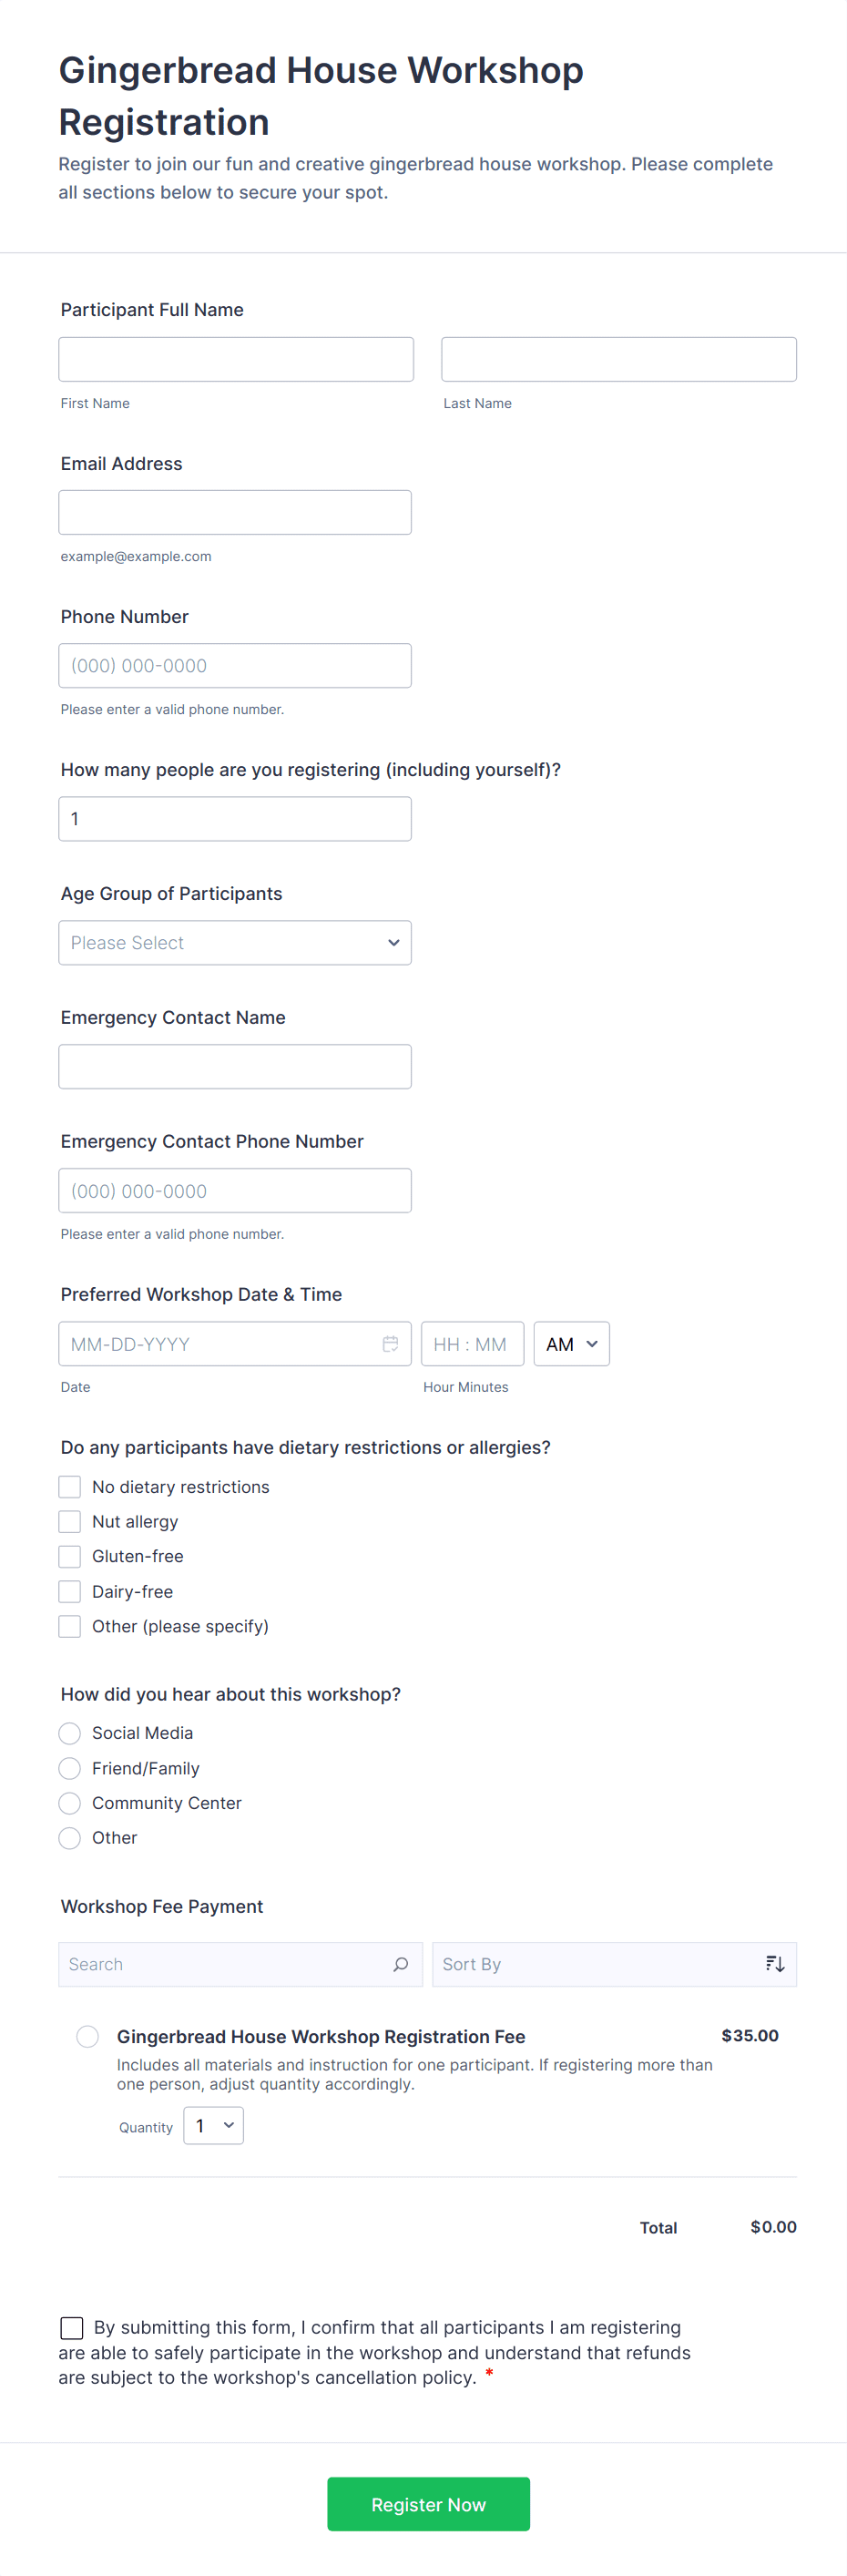This screenshot has width=847, height=2576.
Task: Open the Age Group of Participants dropdown
Action: (x=235, y=942)
